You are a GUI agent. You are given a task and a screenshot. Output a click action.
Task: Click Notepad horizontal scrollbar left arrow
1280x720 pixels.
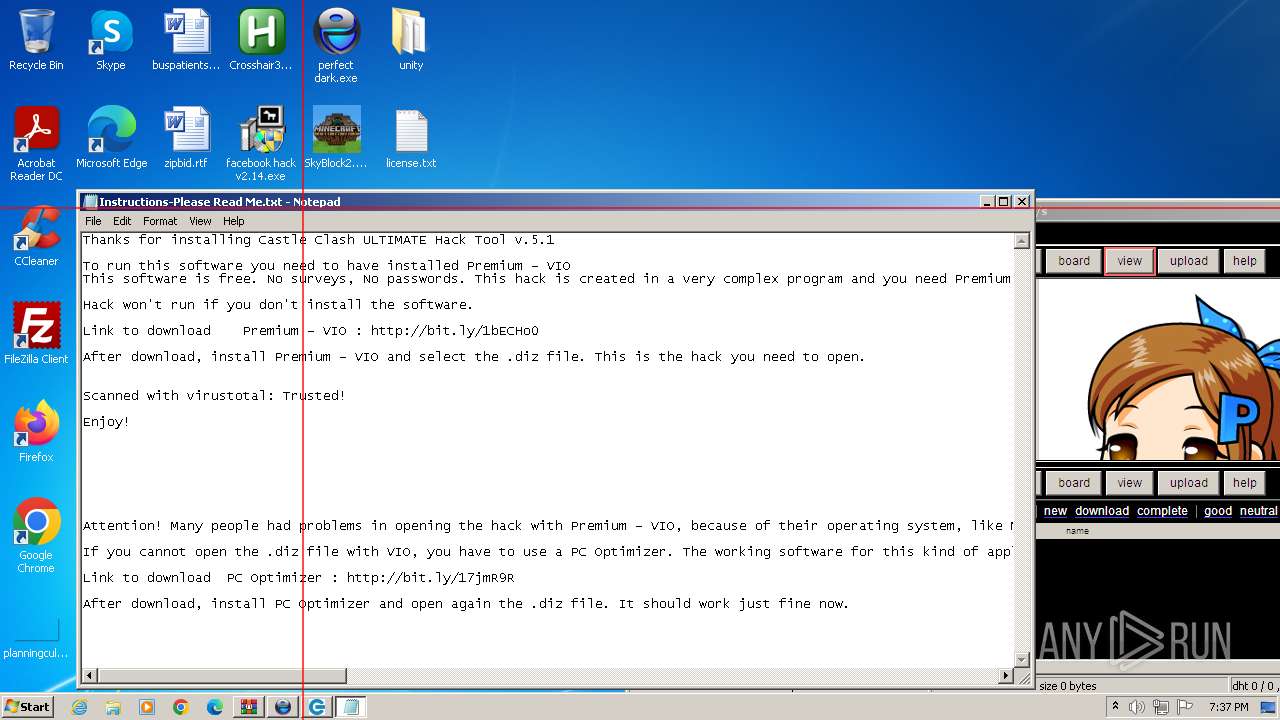90,676
